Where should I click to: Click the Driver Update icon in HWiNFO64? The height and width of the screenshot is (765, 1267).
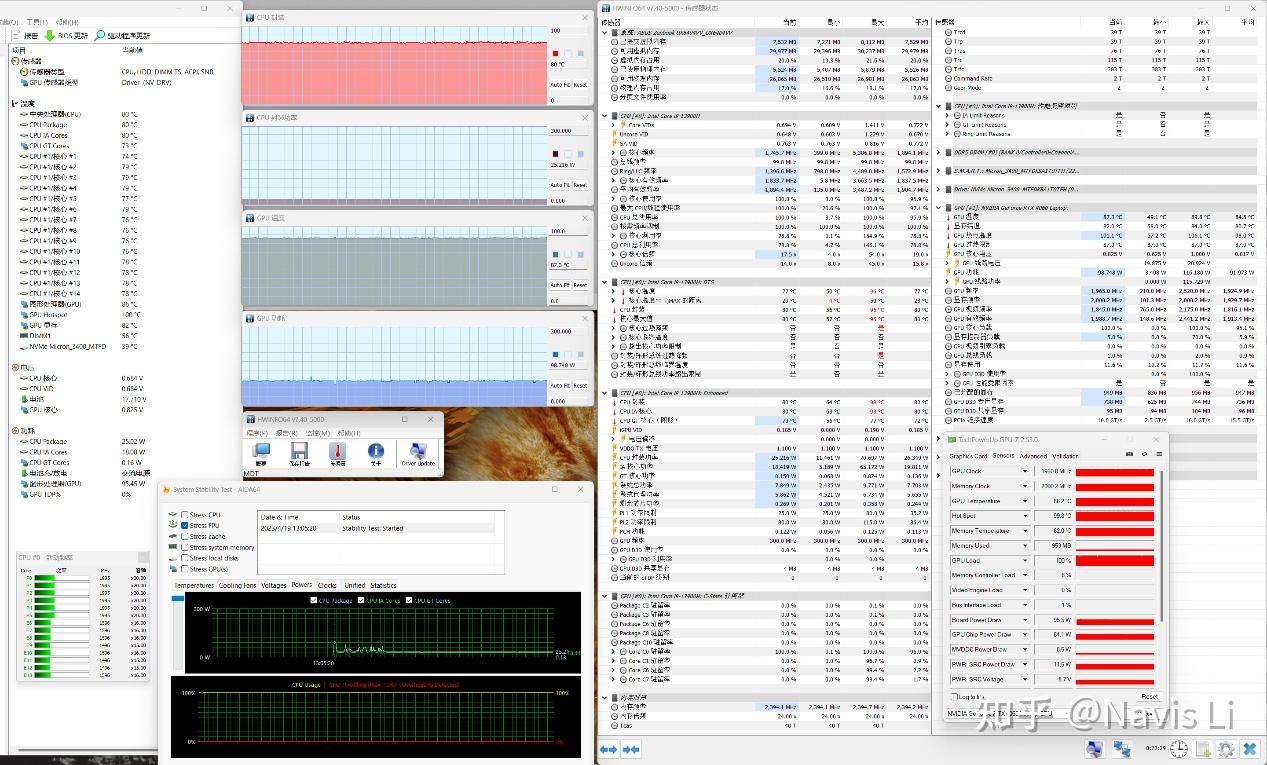(418, 451)
